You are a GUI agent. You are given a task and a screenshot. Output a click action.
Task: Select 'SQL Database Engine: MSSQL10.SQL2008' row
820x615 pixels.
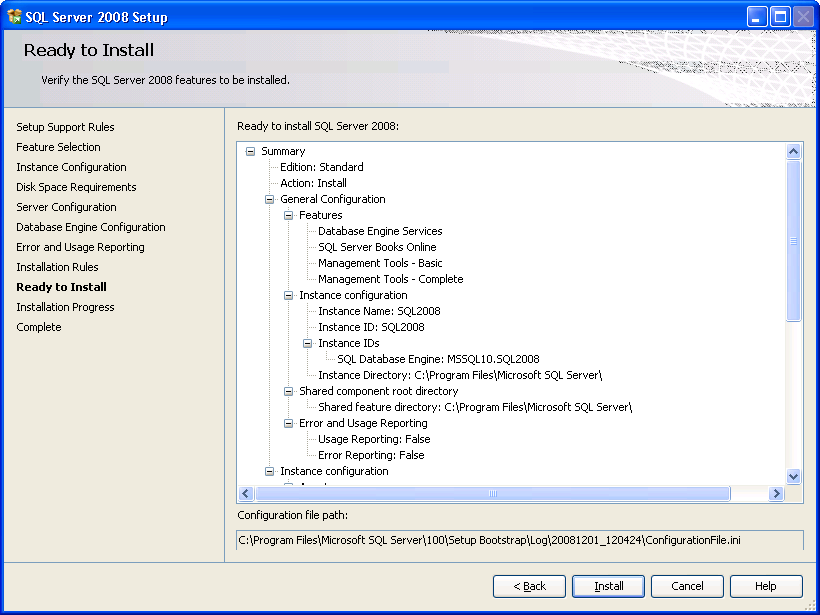(438, 359)
